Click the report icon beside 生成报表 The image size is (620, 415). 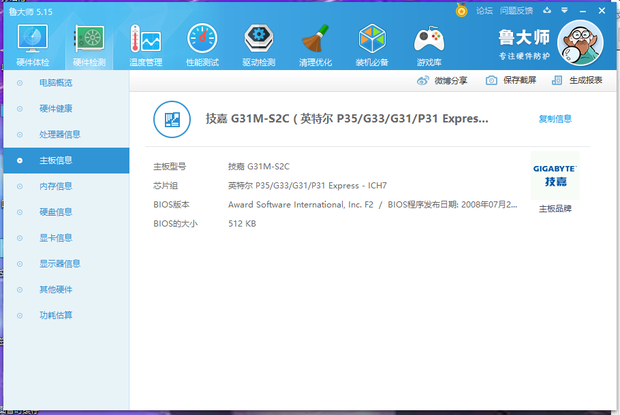tap(557, 80)
